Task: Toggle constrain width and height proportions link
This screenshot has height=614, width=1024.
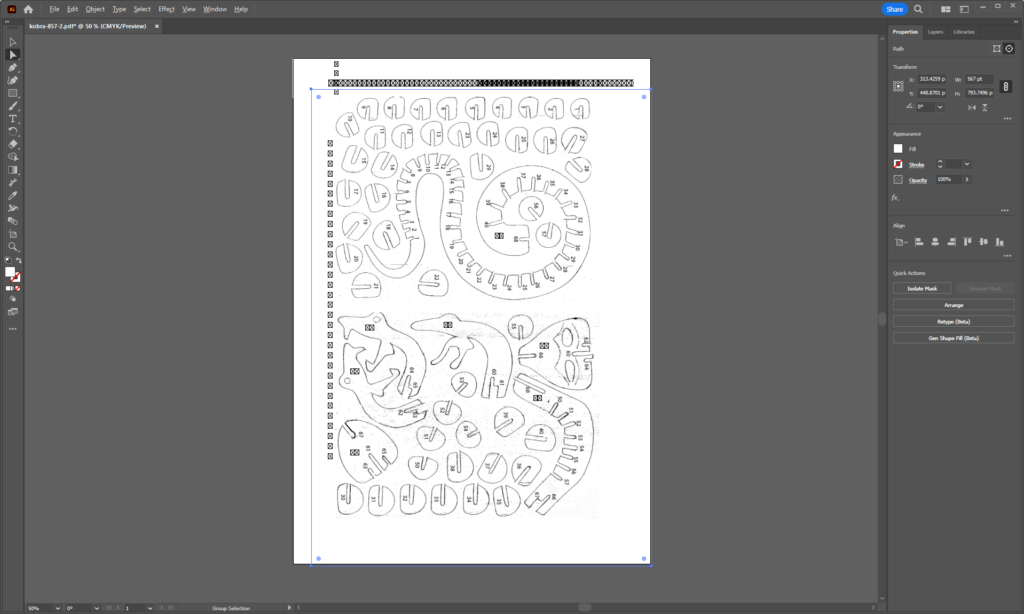Action: pos(1006,87)
